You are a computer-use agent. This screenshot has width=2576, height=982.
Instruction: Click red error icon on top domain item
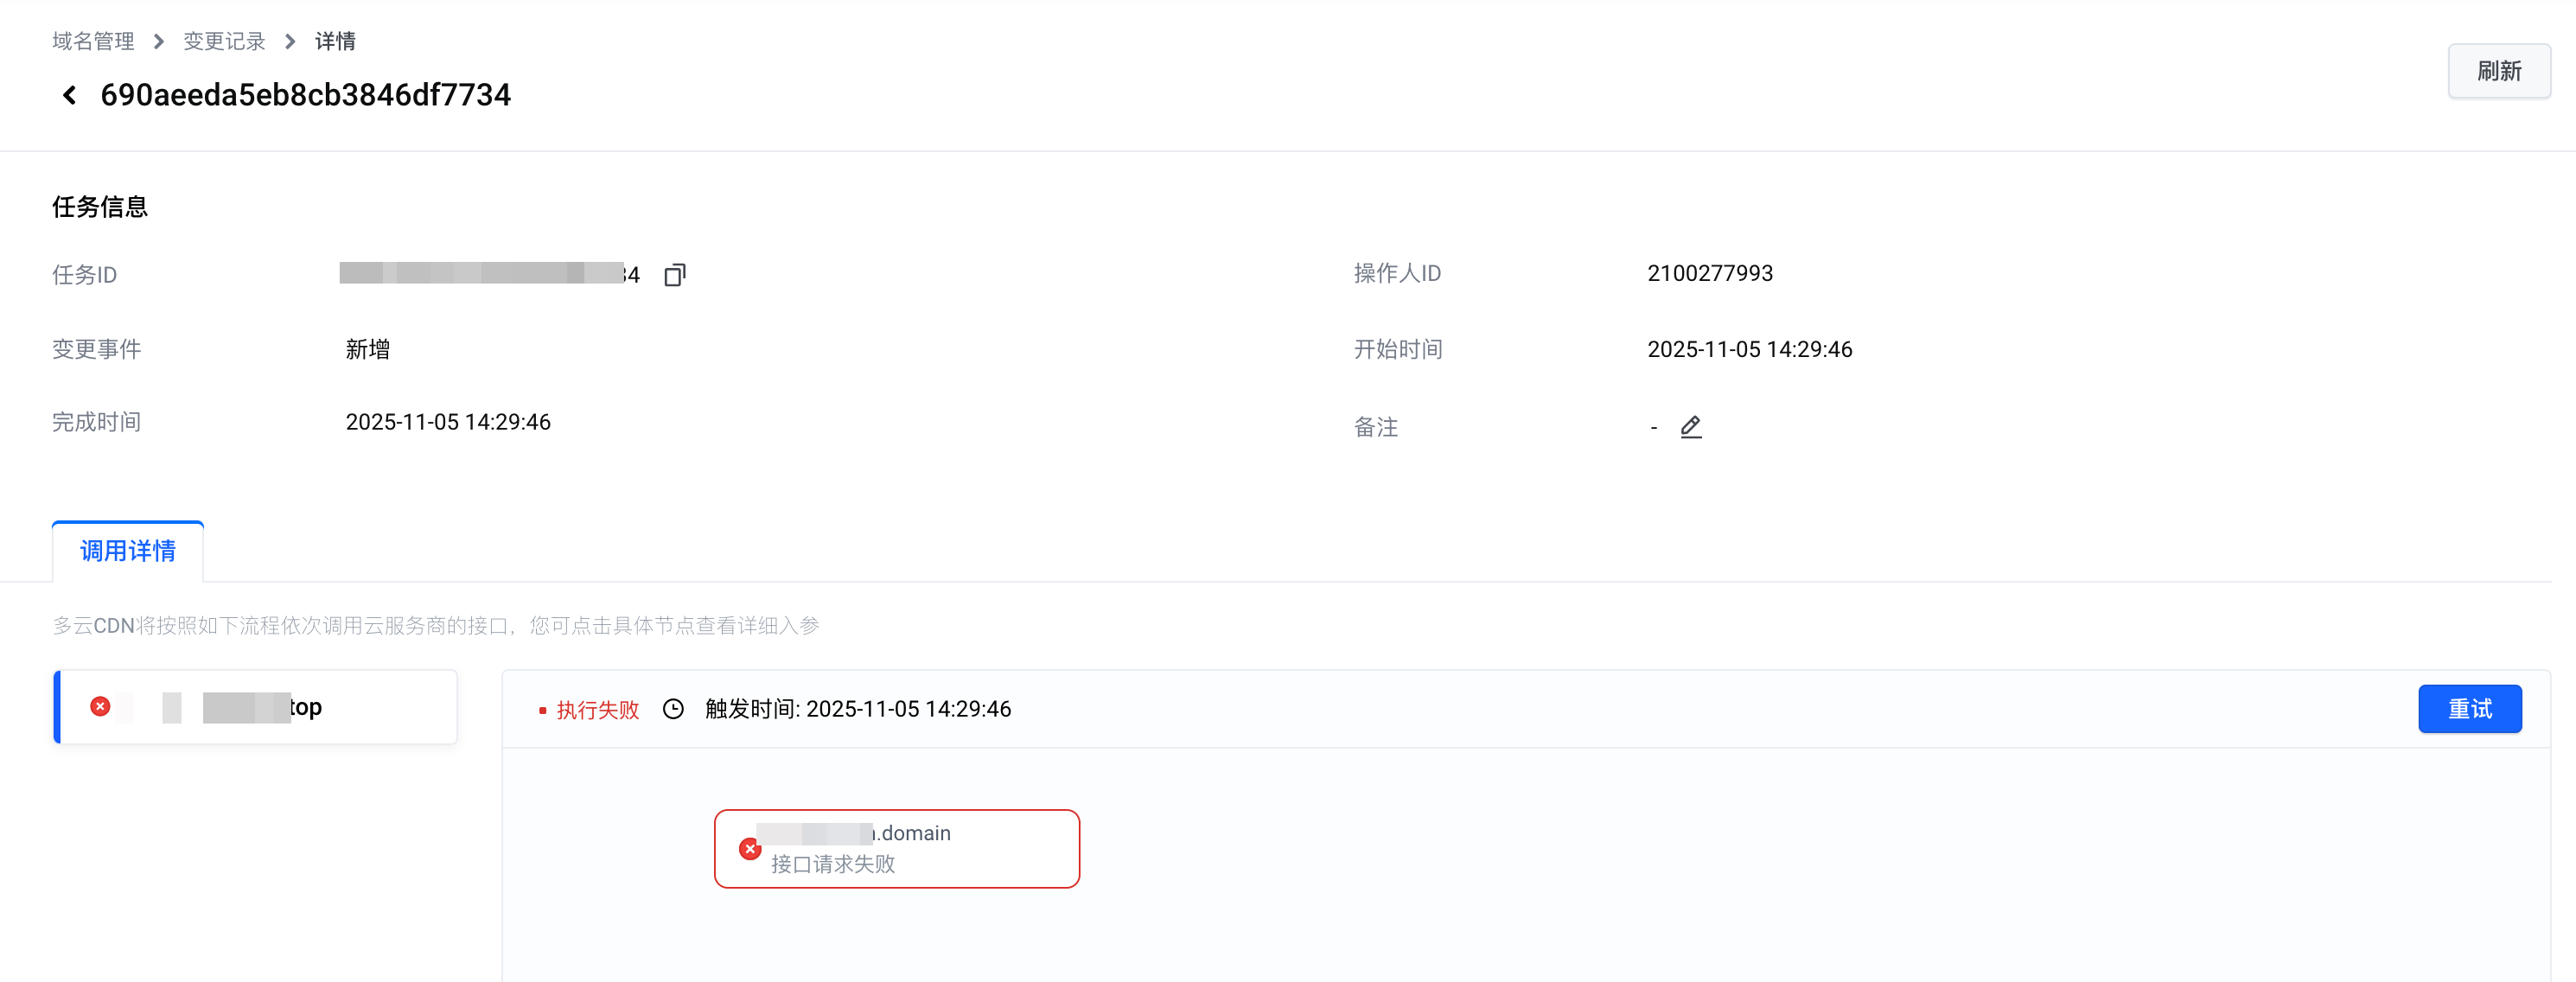[100, 706]
